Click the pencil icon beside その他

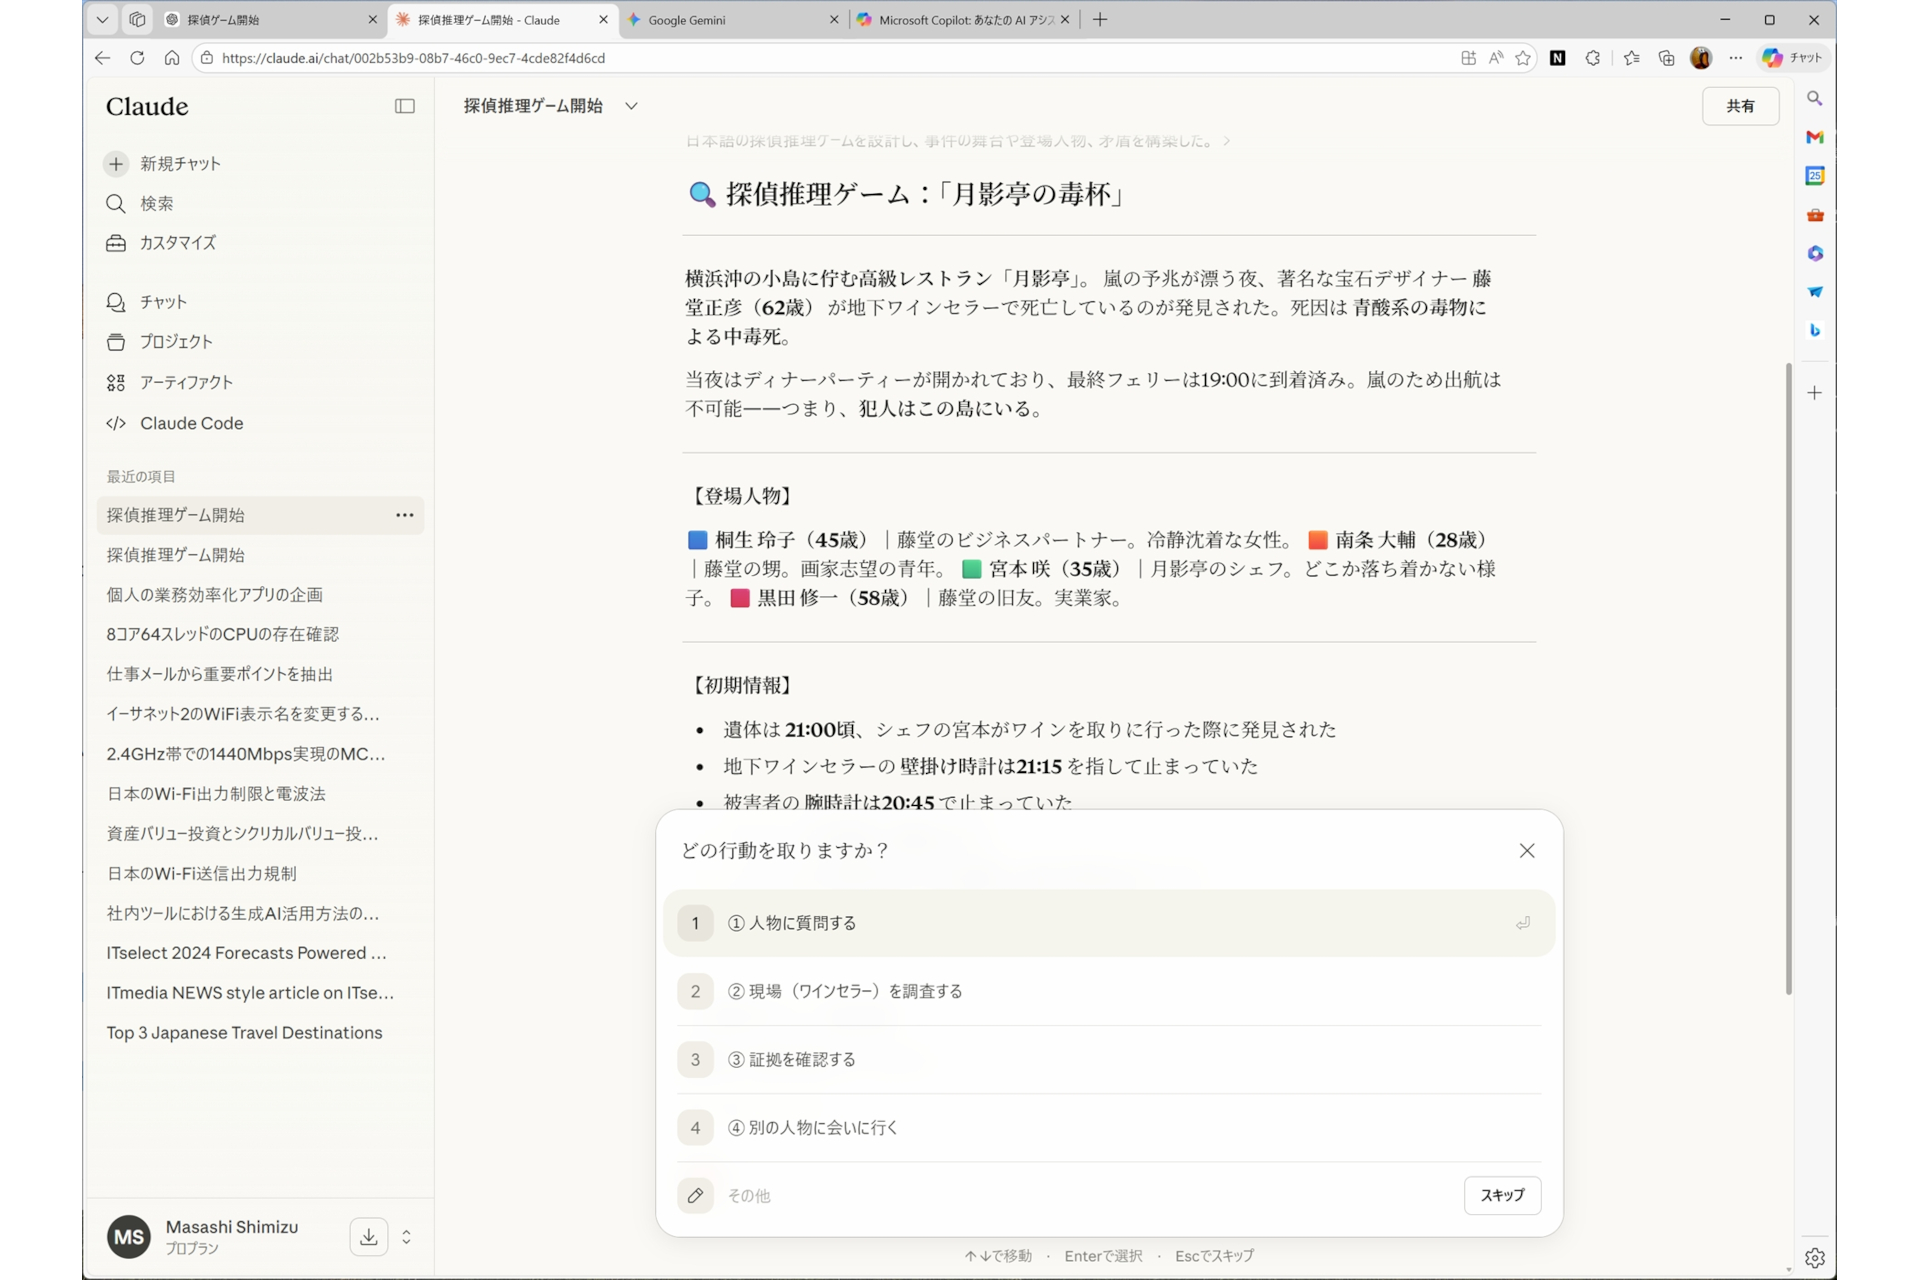(695, 1195)
